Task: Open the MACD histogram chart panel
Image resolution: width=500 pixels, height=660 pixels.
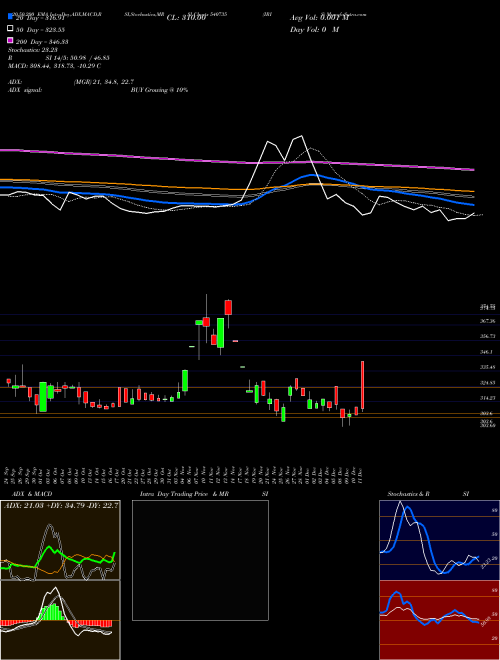Action: [60, 620]
